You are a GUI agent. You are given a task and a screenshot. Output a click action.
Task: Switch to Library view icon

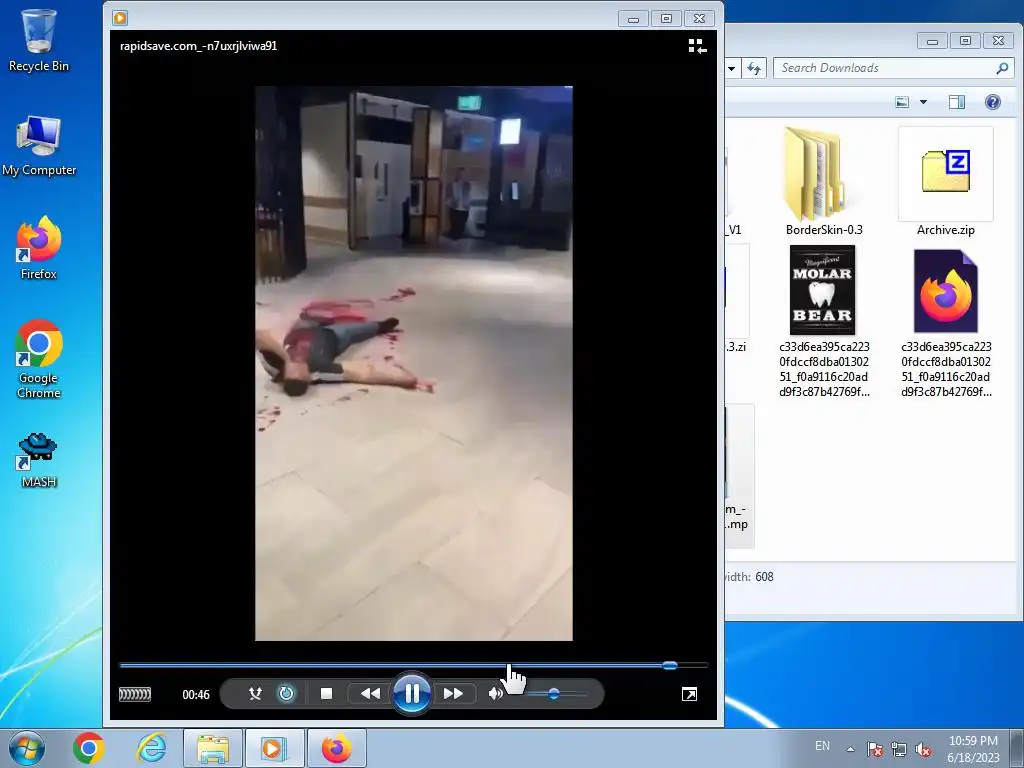point(697,46)
